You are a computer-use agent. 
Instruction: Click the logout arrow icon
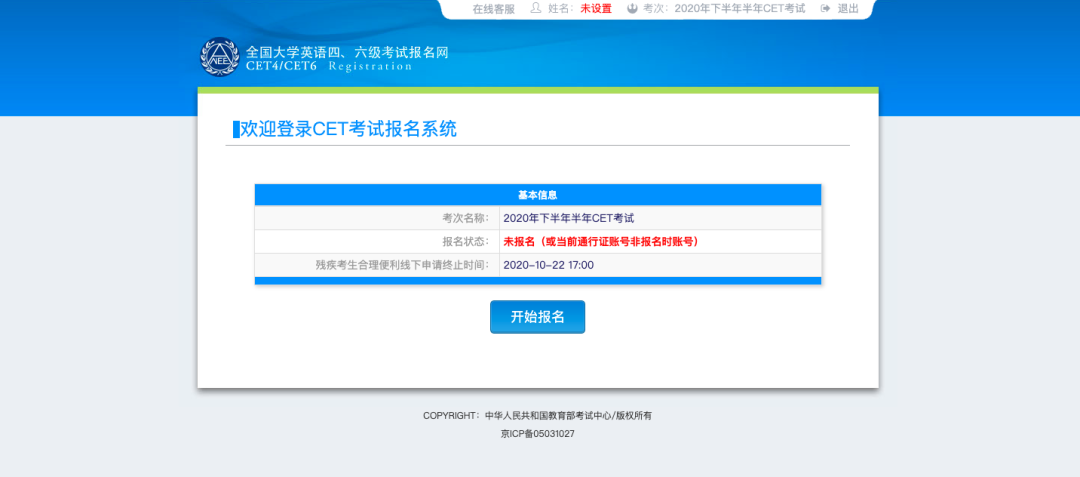[x=826, y=8]
